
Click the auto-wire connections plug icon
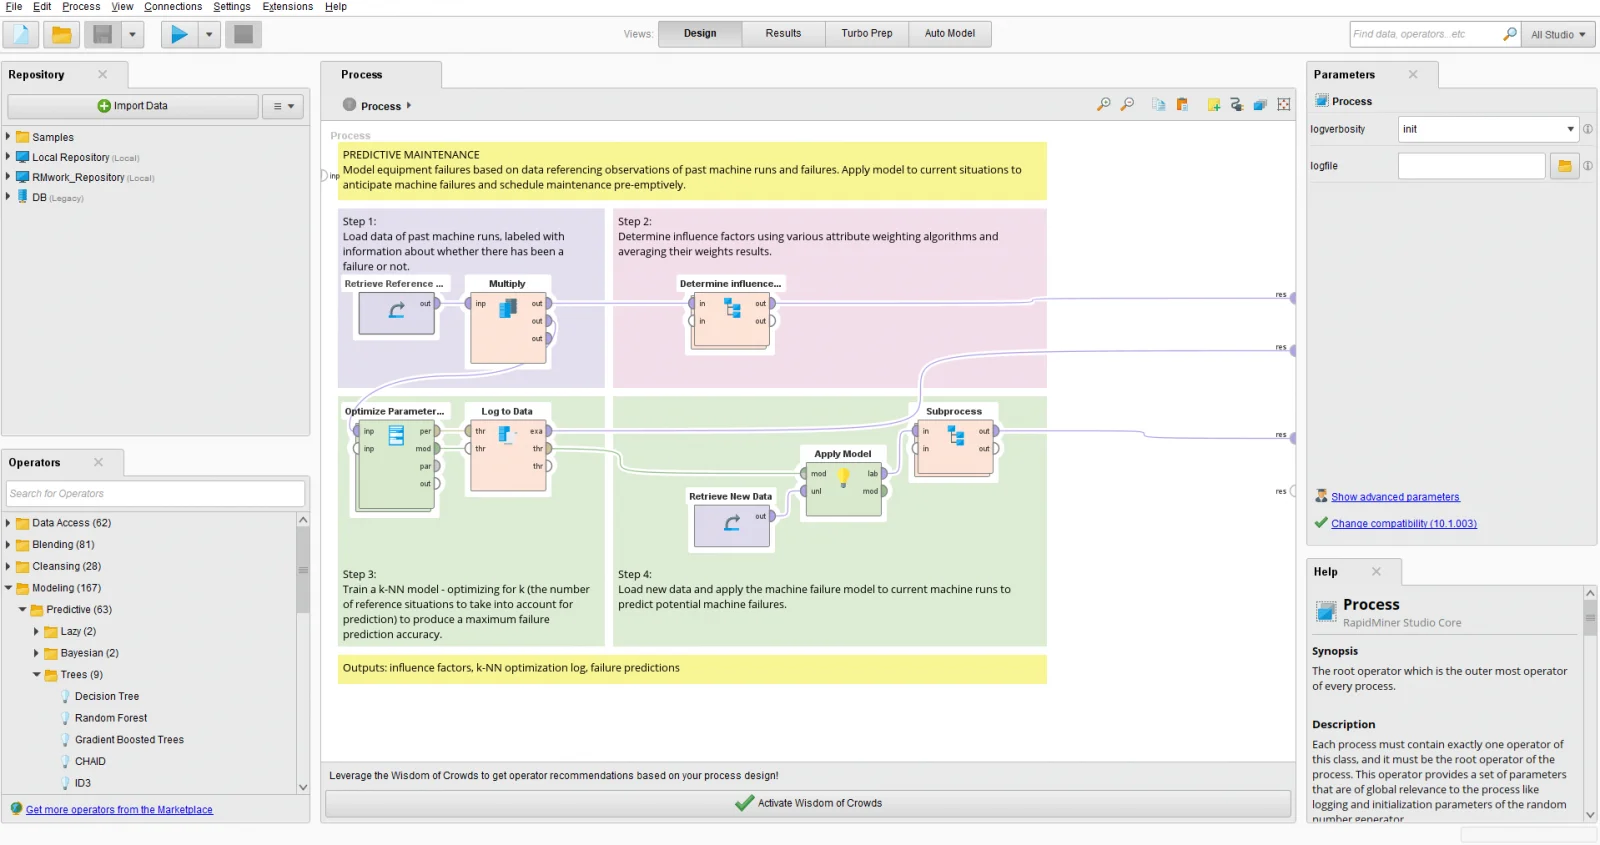click(1237, 105)
